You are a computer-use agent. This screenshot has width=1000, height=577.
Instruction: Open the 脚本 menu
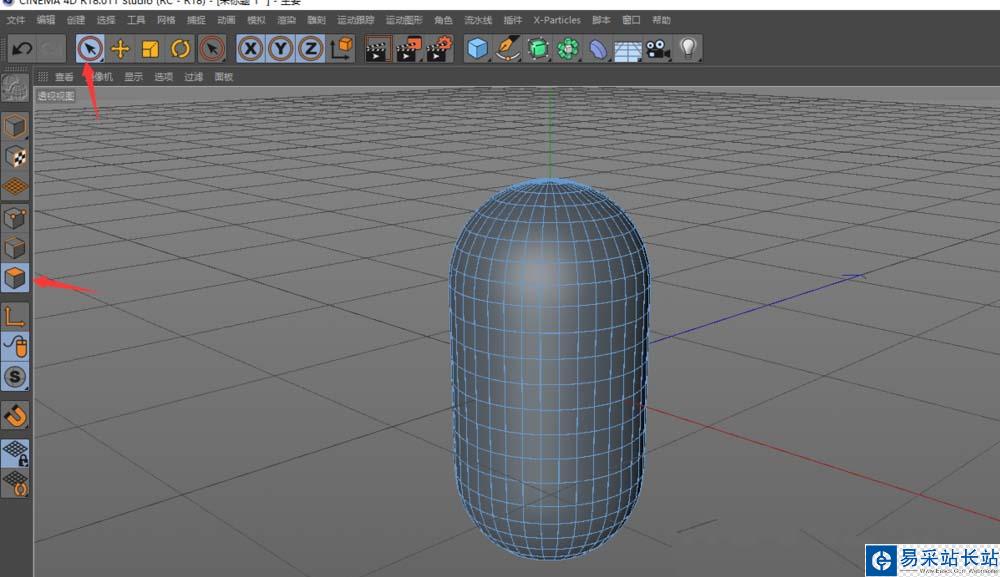tap(601, 20)
